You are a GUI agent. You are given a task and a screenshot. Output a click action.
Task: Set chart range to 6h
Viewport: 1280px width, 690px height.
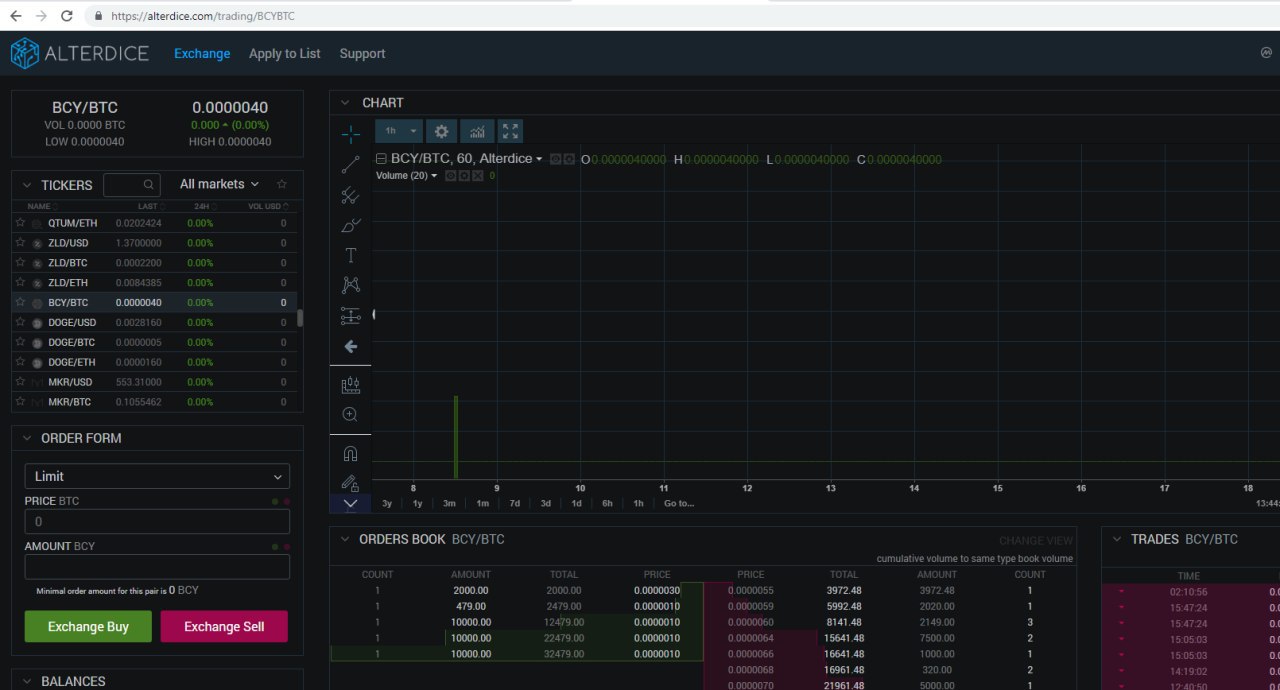coord(607,503)
